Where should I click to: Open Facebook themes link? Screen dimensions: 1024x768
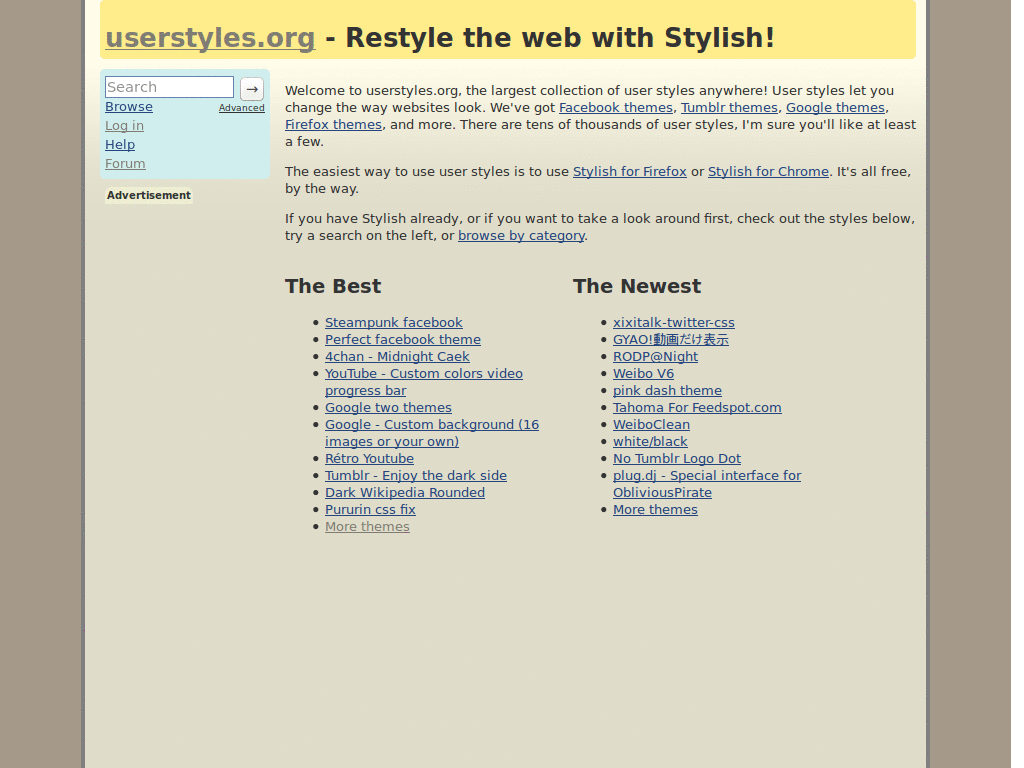(616, 108)
